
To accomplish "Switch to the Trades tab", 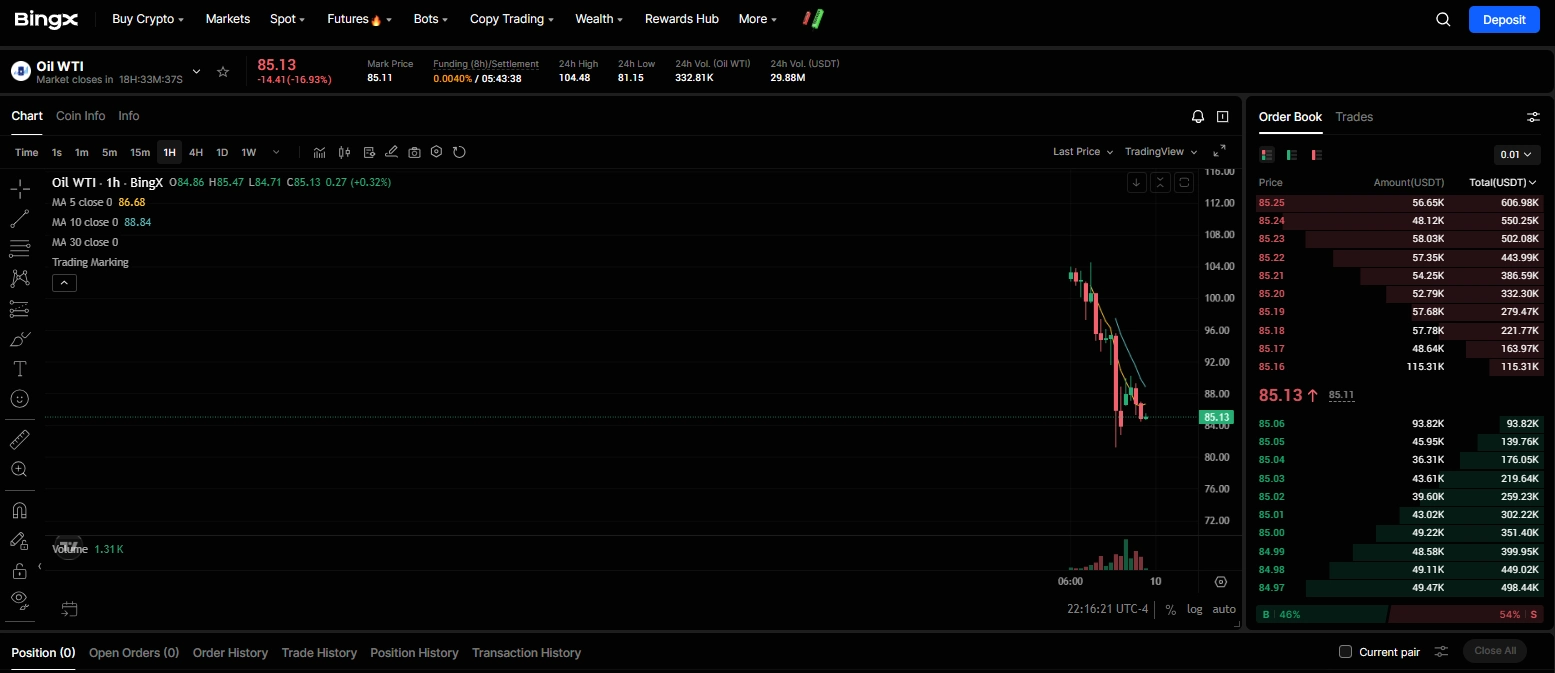I will click(1354, 117).
